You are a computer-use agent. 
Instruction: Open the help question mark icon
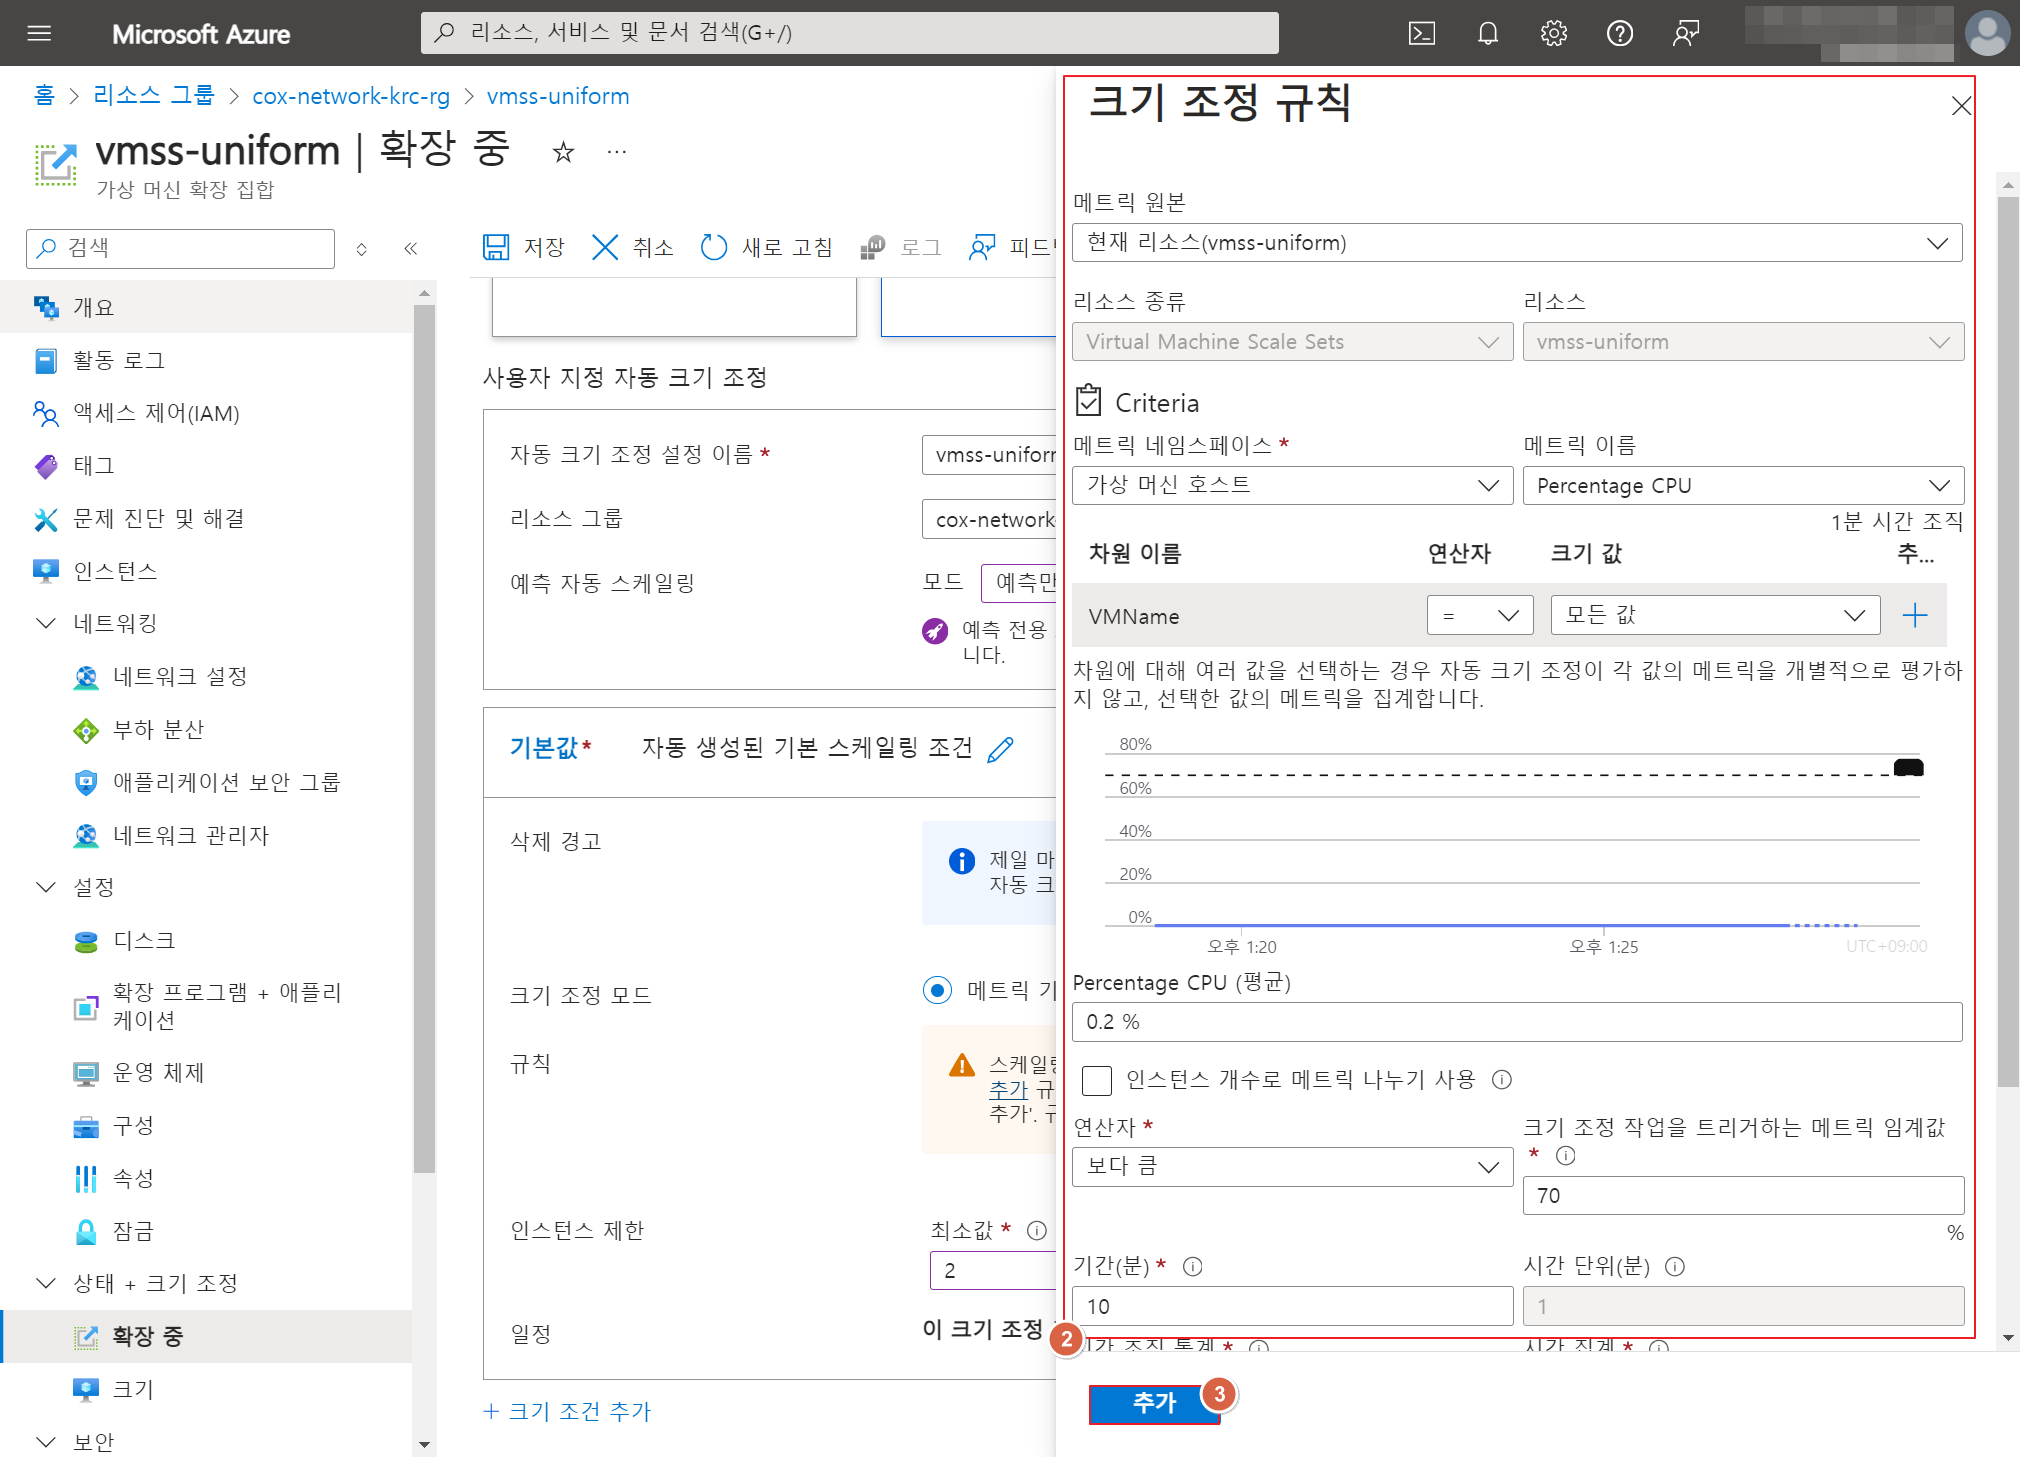(x=1619, y=33)
